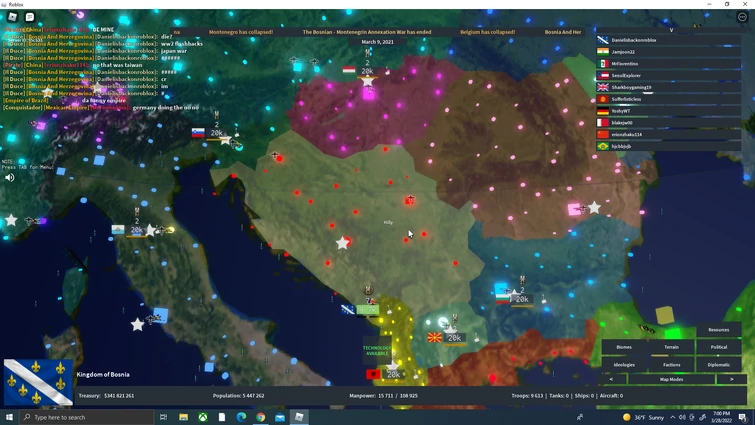
Task: Collapse the player list with the V arrow
Action: coord(671,30)
